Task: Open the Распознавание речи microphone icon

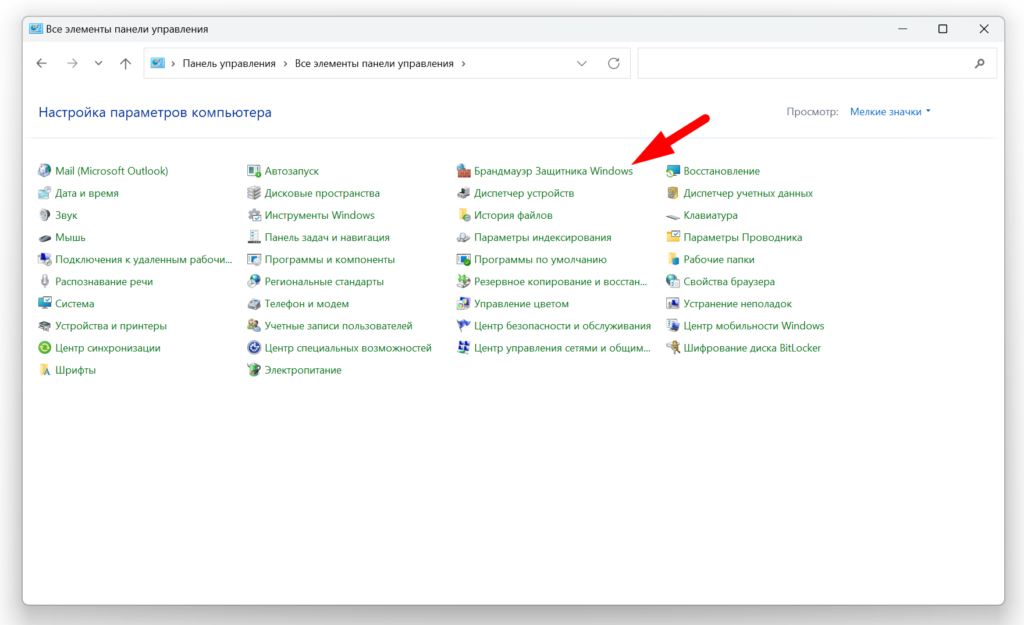Action: coord(44,281)
